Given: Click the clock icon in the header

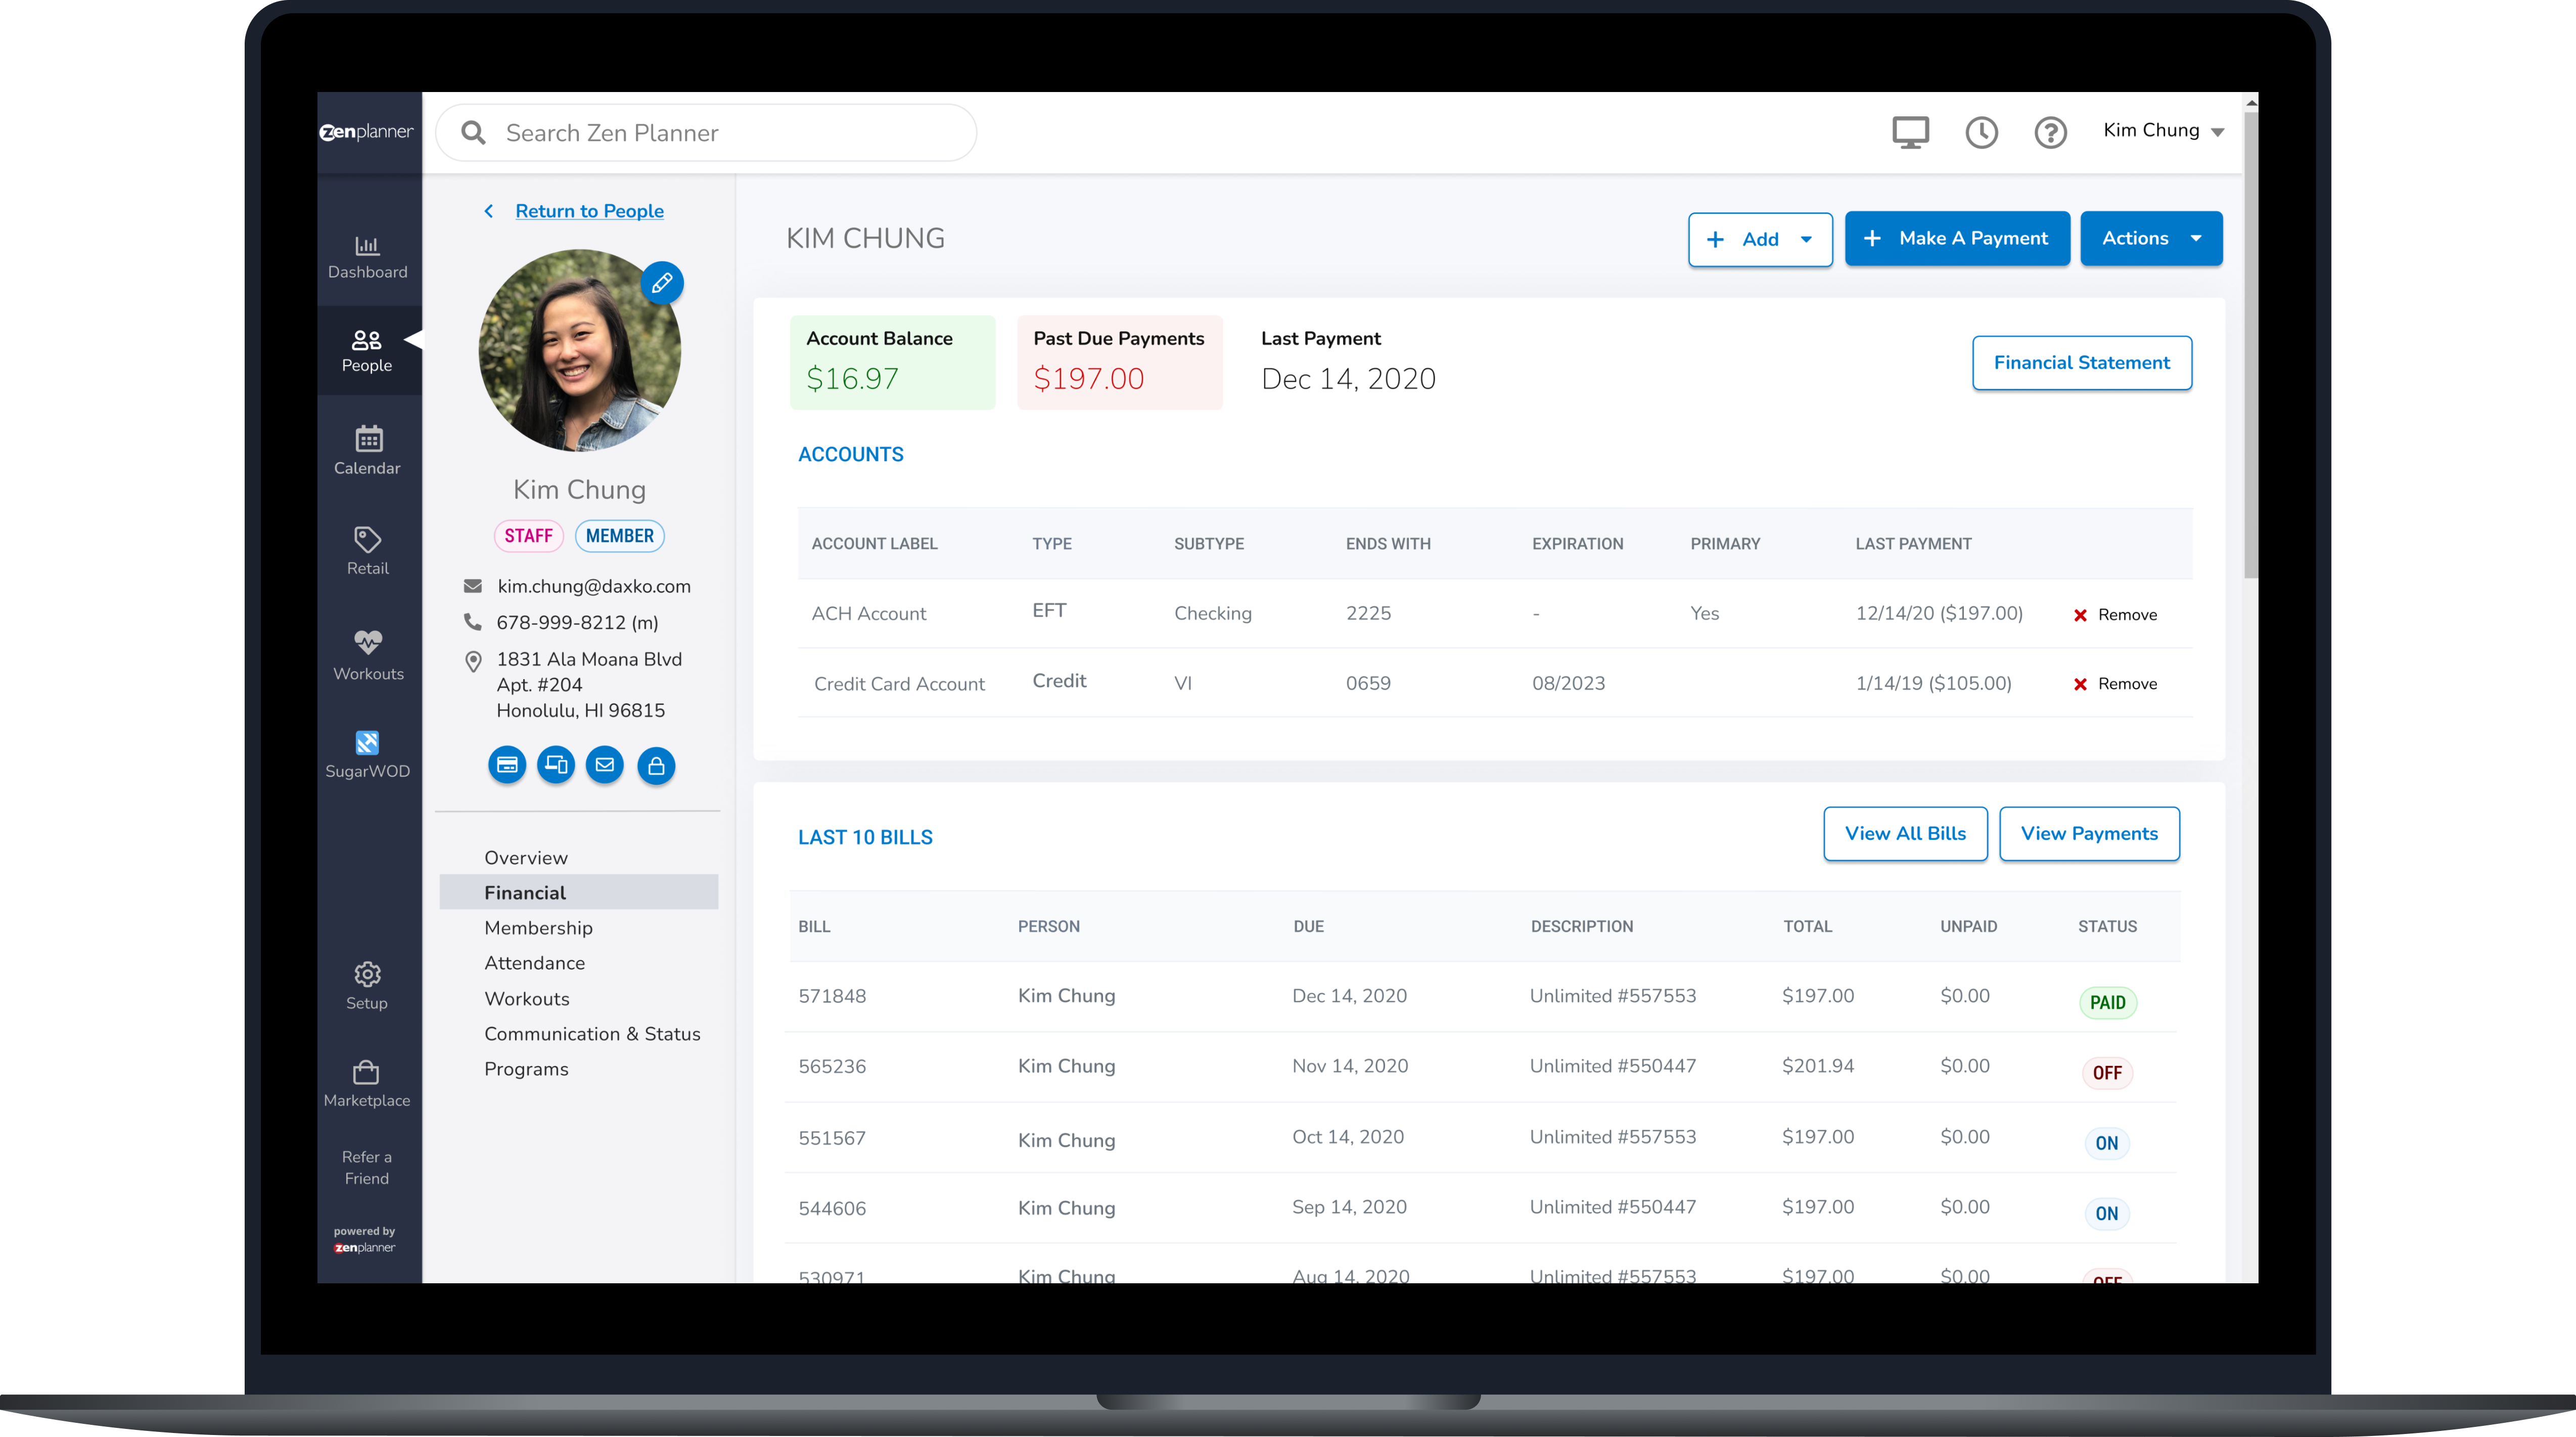Looking at the screenshot, I should coord(1982,132).
